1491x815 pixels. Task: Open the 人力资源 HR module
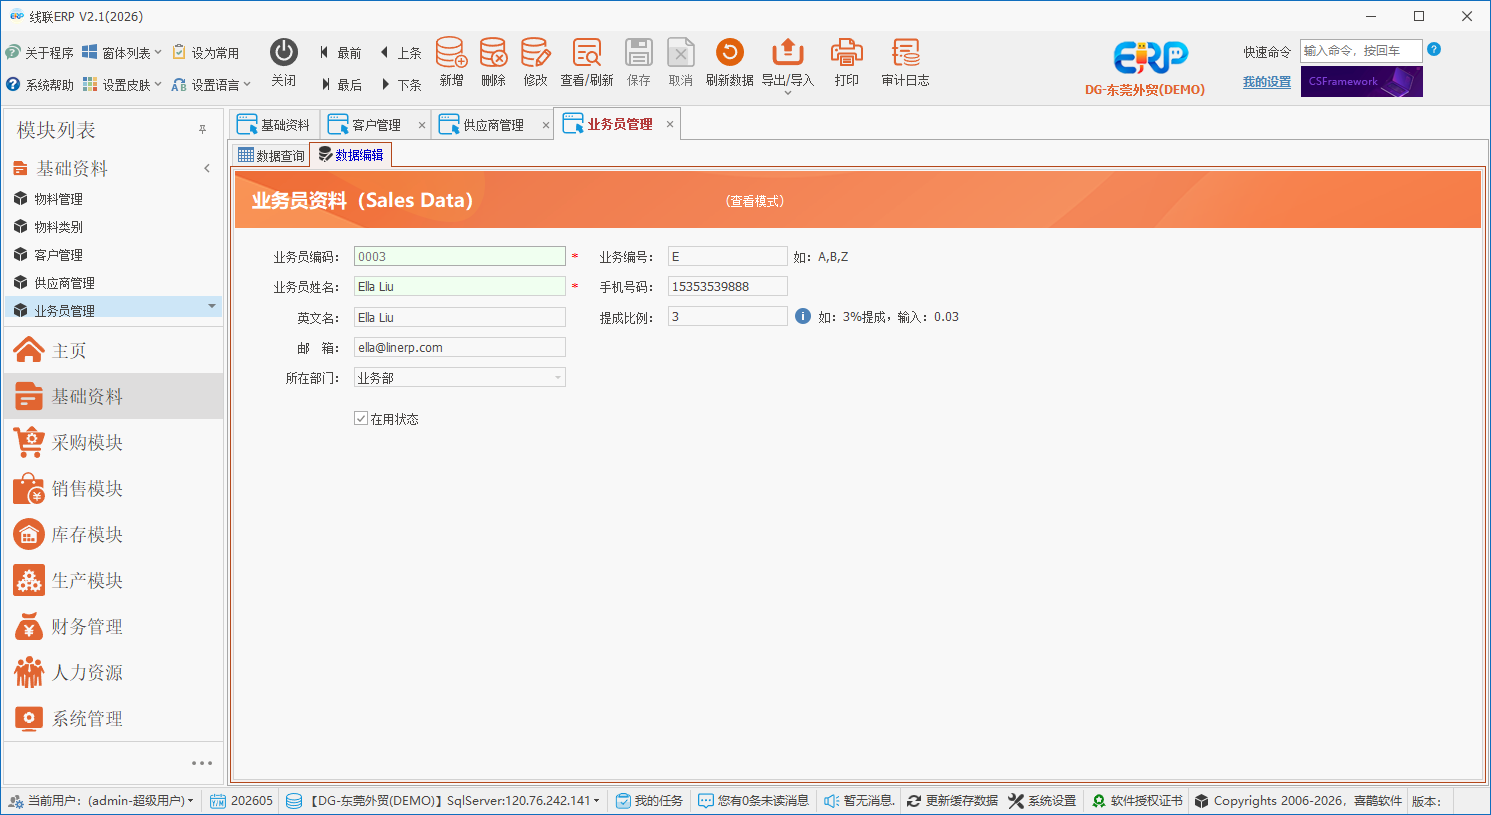(x=113, y=672)
